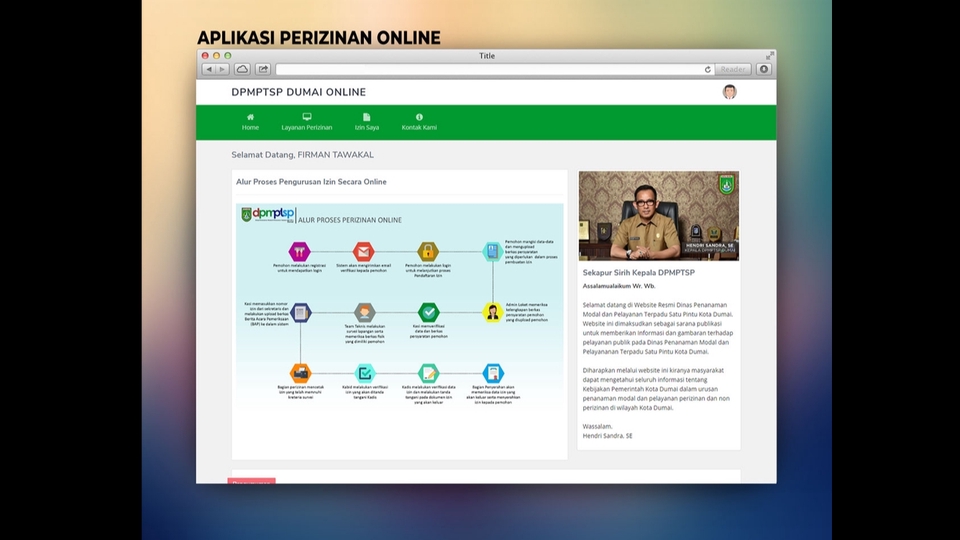Open the Kontak Kami menu

click(419, 122)
